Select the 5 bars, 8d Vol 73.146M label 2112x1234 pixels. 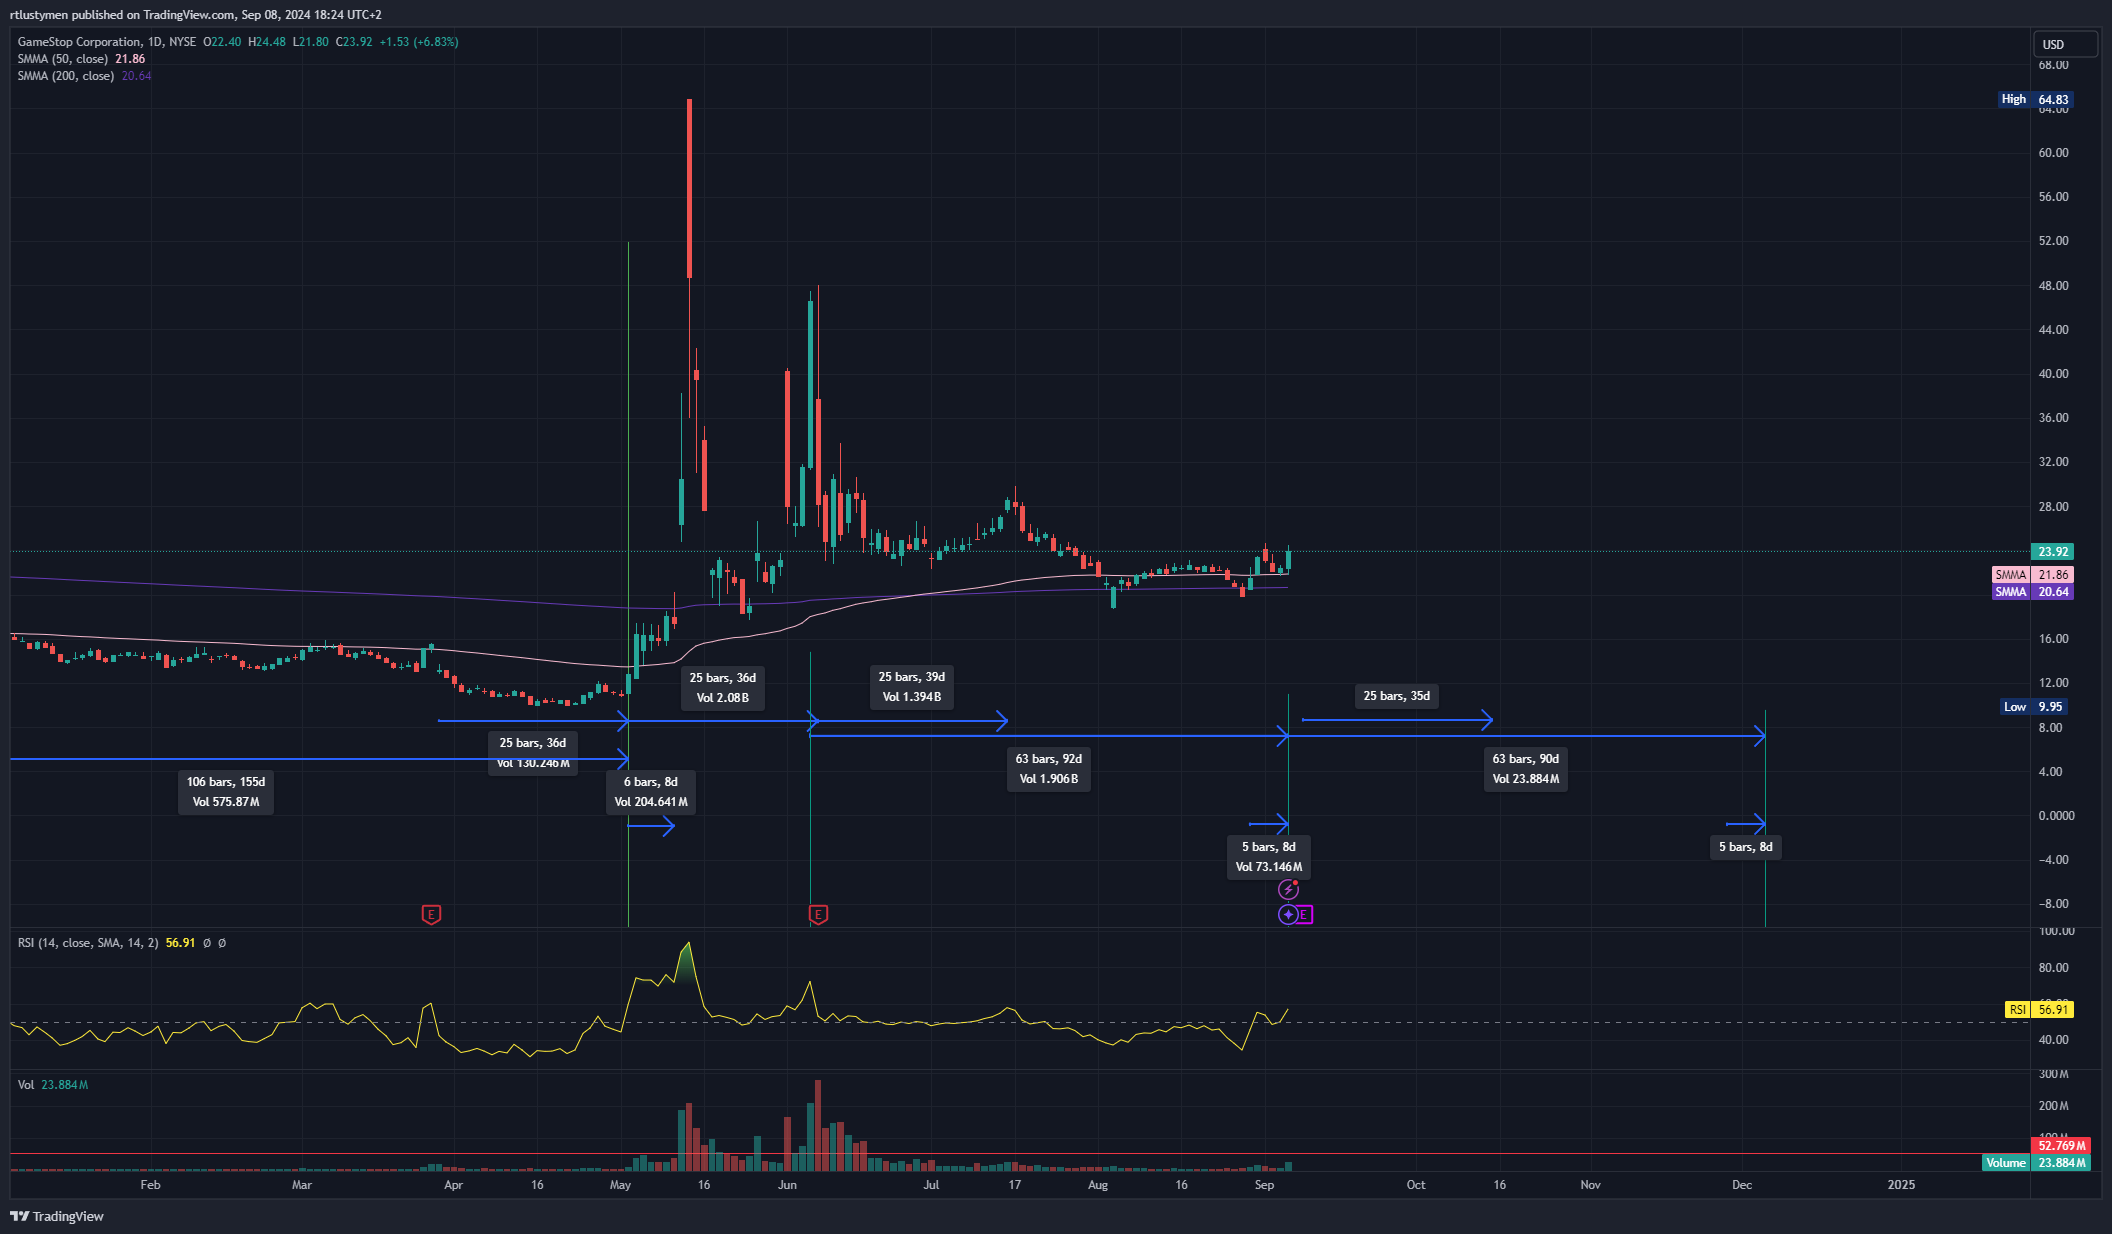tap(1269, 857)
